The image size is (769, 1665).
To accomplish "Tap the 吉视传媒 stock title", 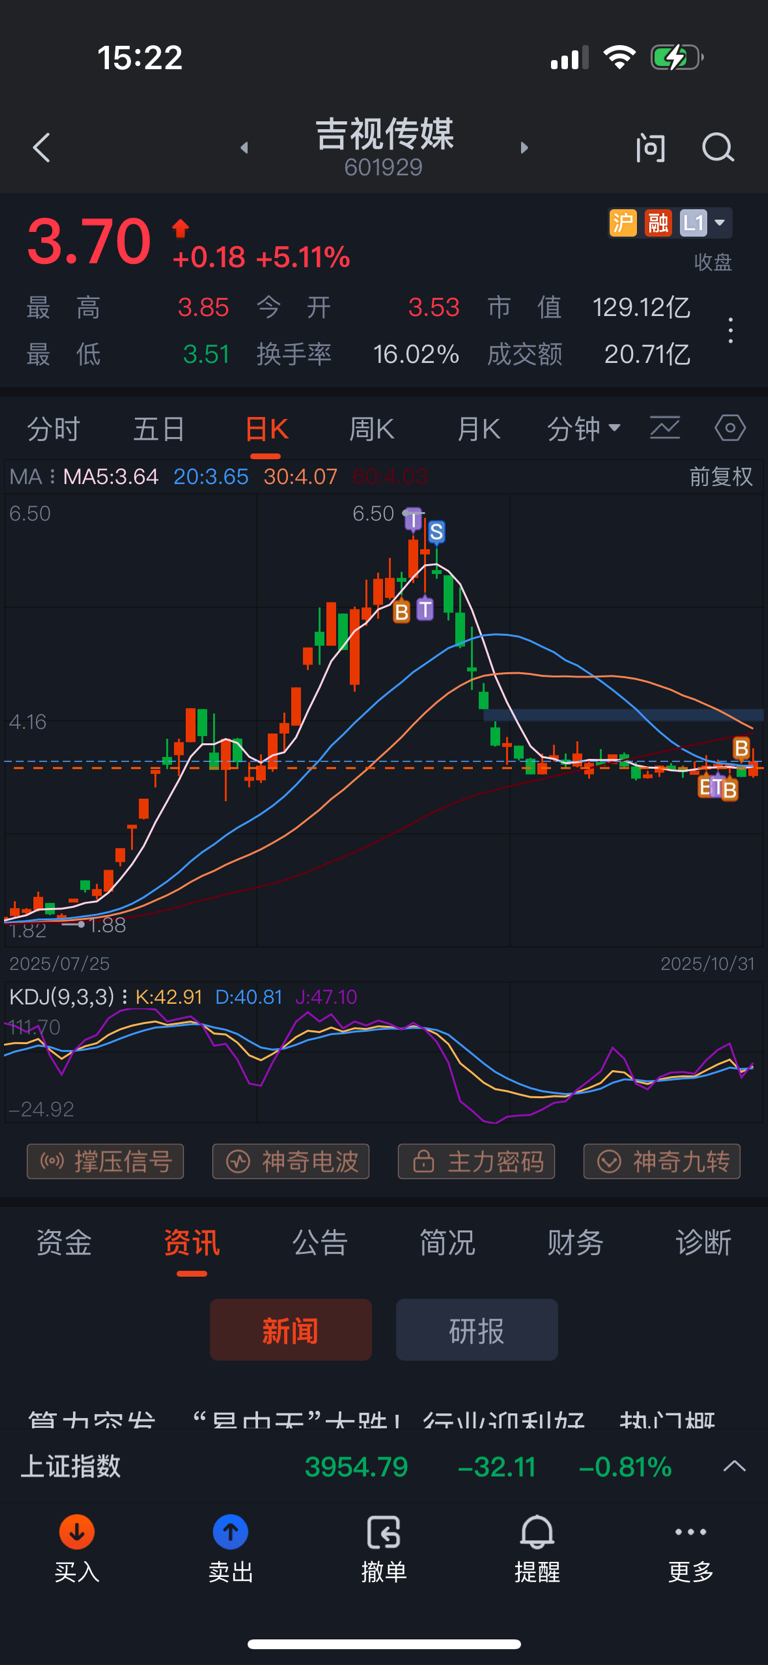I will point(384,134).
